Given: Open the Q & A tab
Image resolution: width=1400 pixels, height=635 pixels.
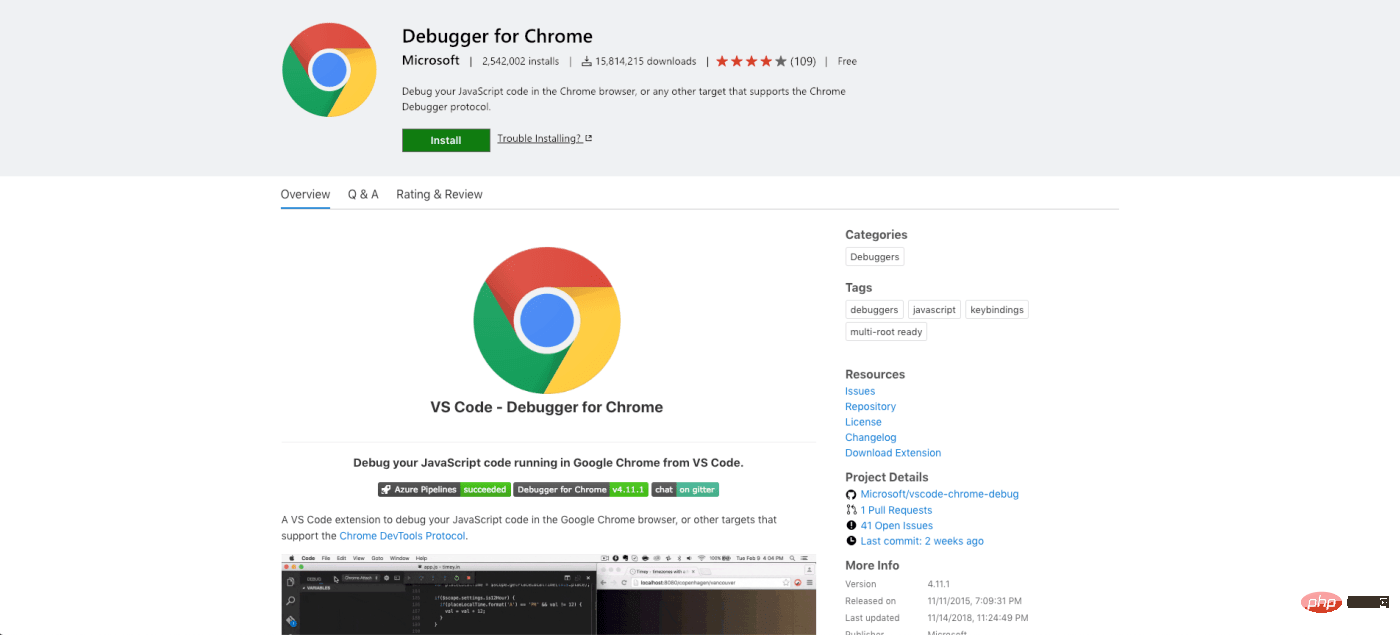Looking at the screenshot, I should 362,194.
